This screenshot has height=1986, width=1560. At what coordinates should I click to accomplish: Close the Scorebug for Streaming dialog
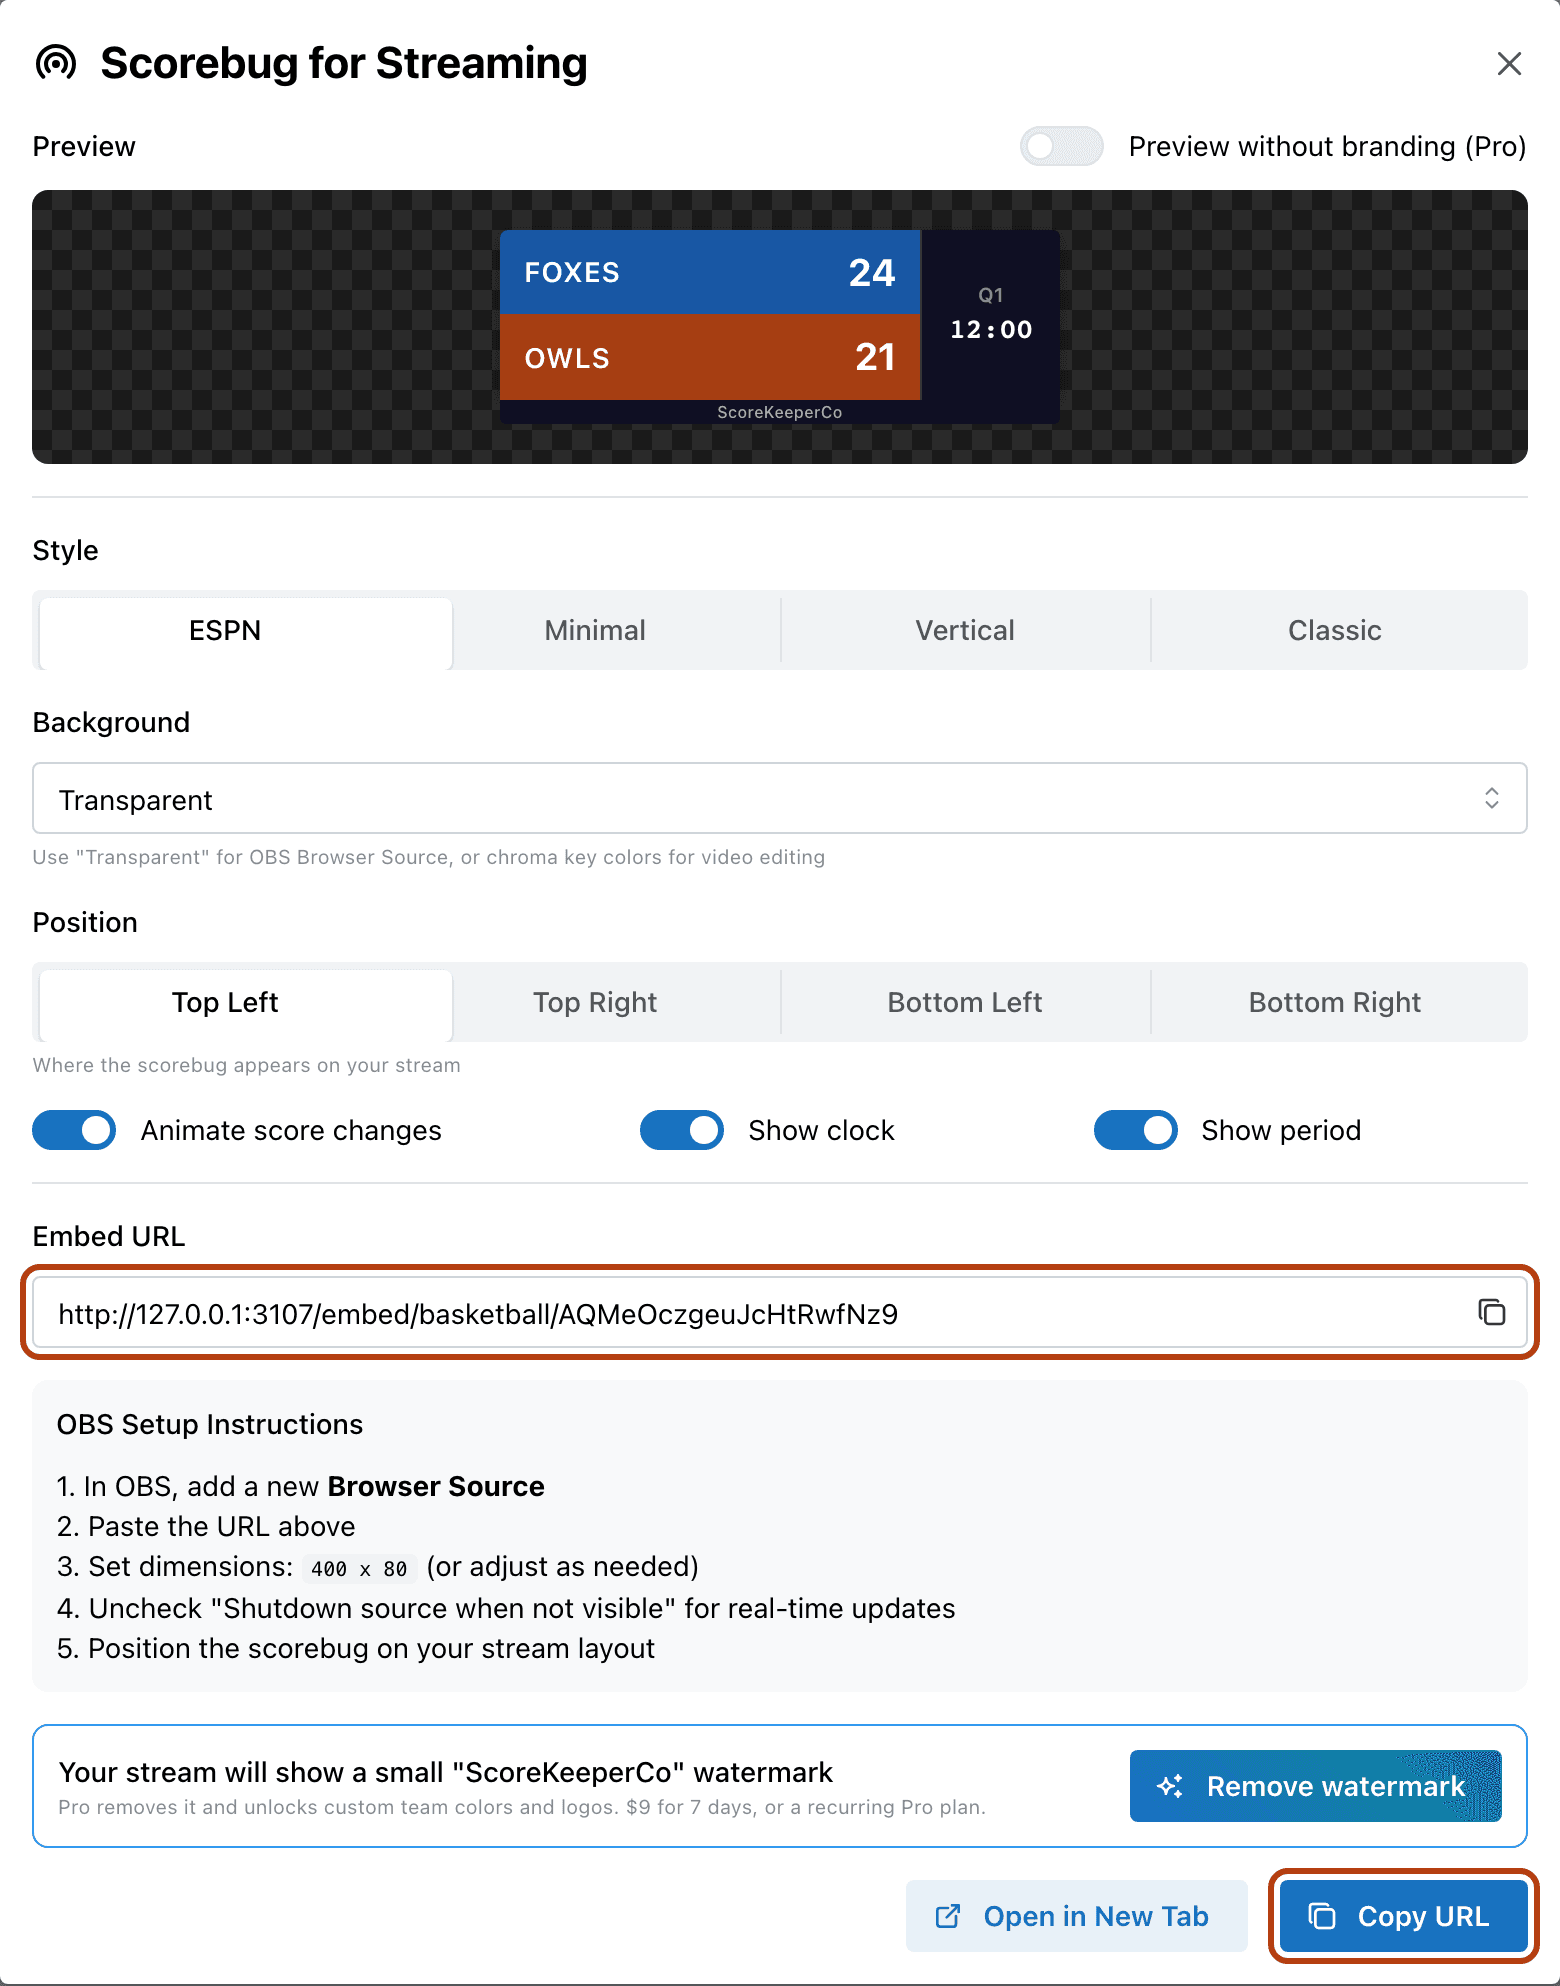pos(1509,64)
